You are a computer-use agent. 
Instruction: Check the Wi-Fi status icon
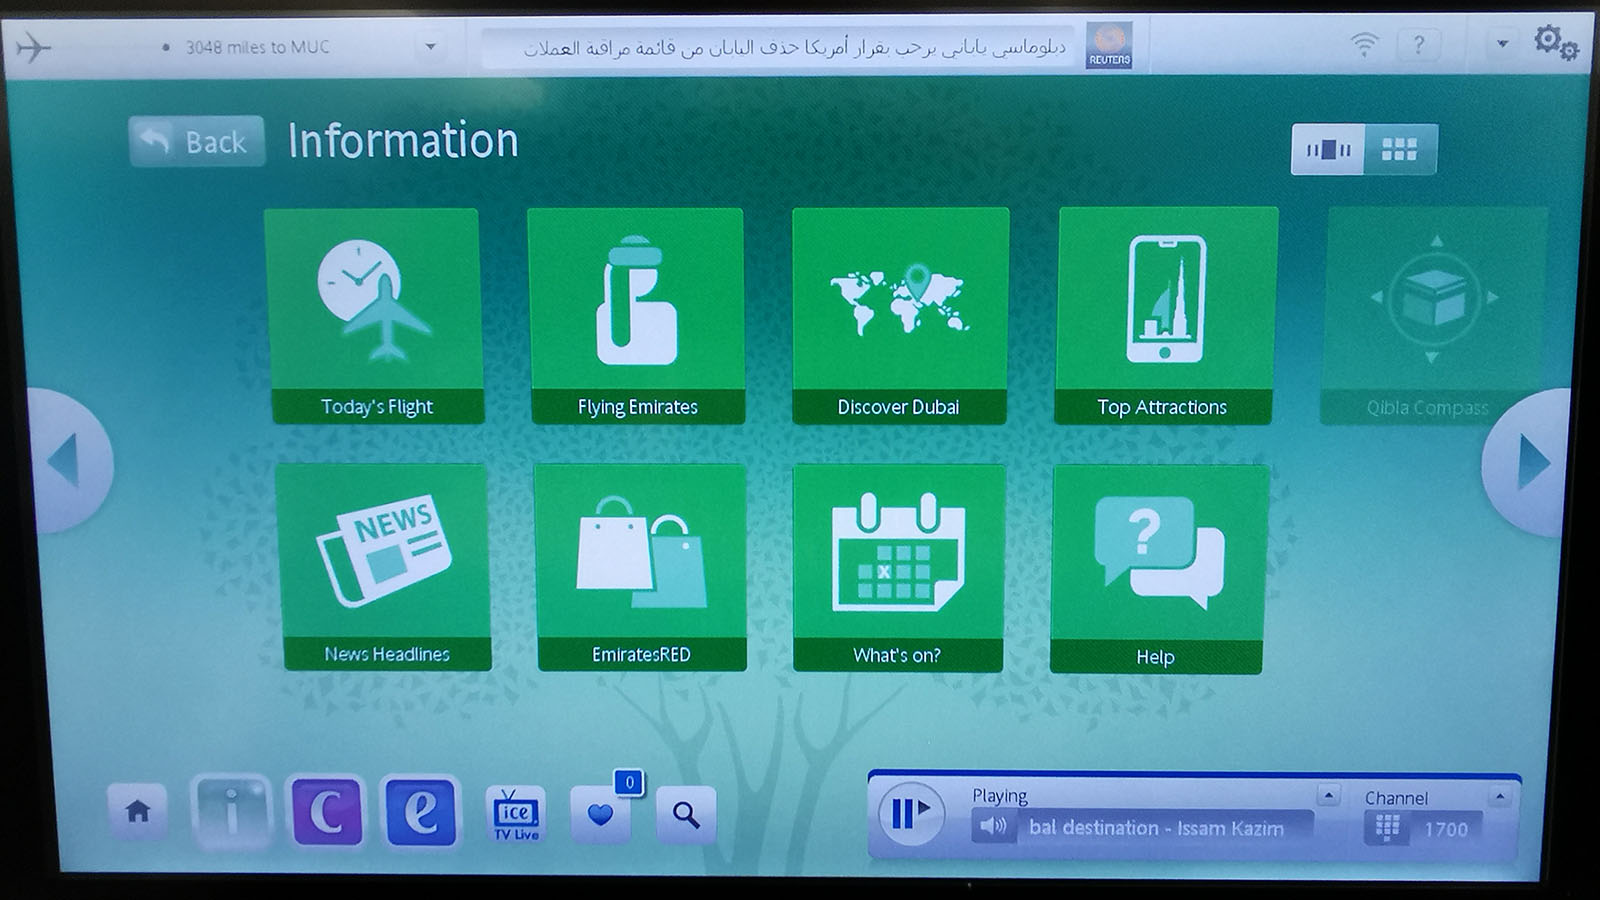pos(1364,44)
